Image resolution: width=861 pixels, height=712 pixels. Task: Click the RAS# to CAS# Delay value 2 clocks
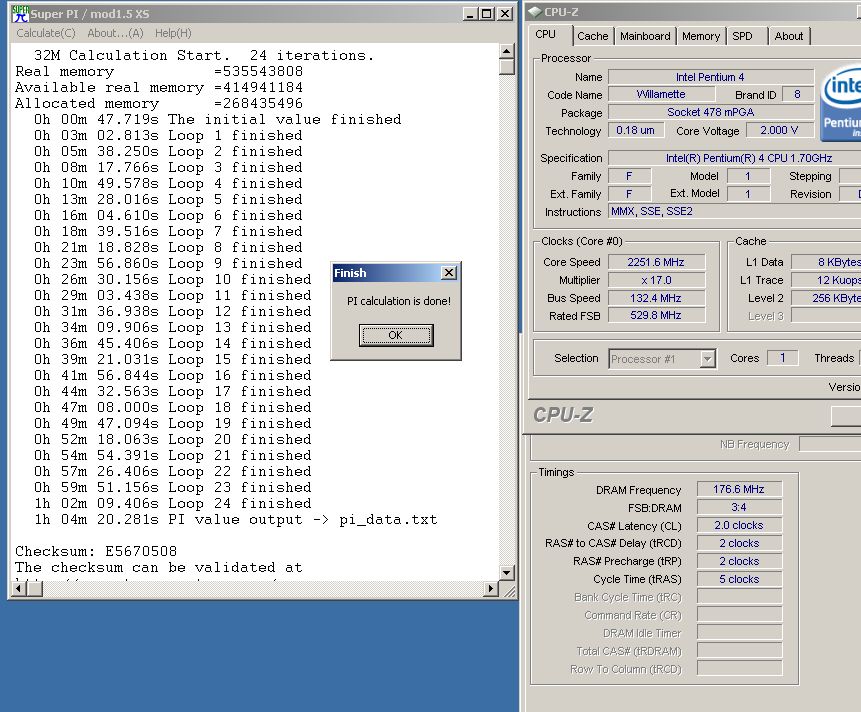coord(739,543)
